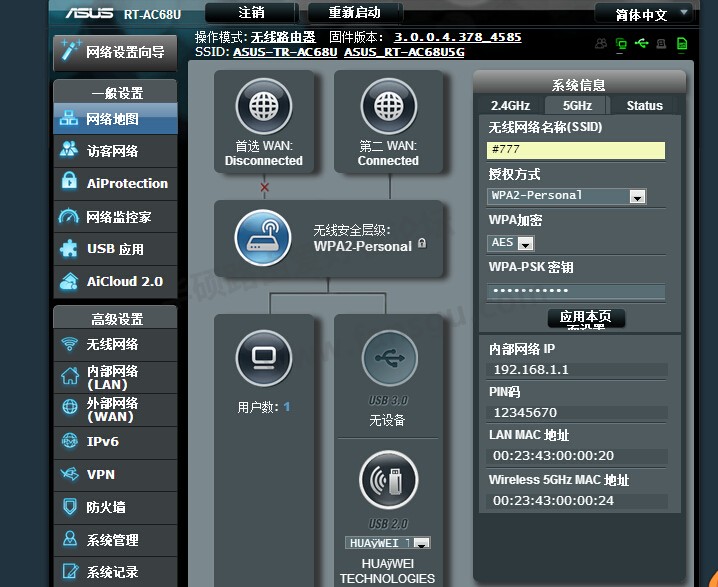The height and width of the screenshot is (587, 718).
Task: Click the green document status icon
Action: (x=682, y=43)
